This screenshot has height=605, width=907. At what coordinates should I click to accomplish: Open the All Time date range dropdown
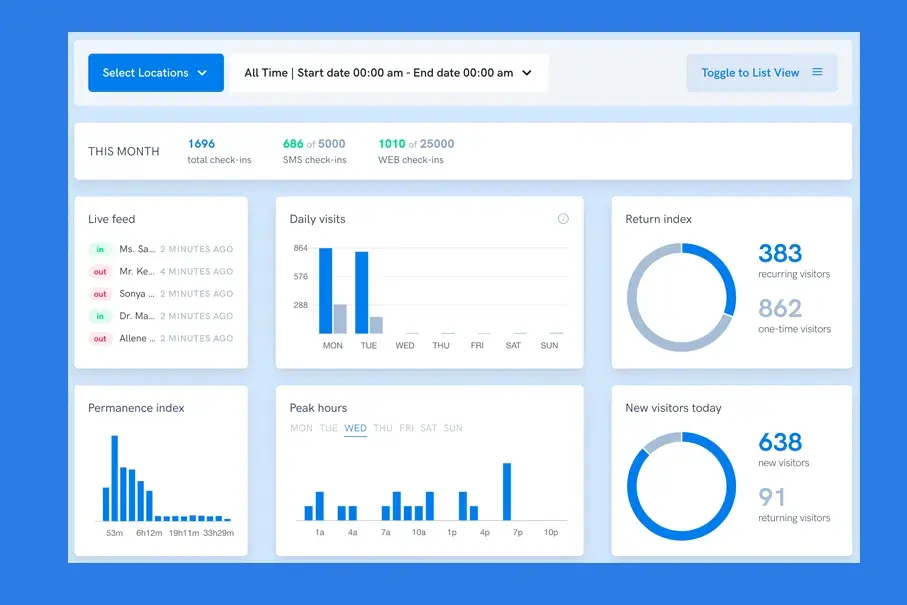click(389, 73)
